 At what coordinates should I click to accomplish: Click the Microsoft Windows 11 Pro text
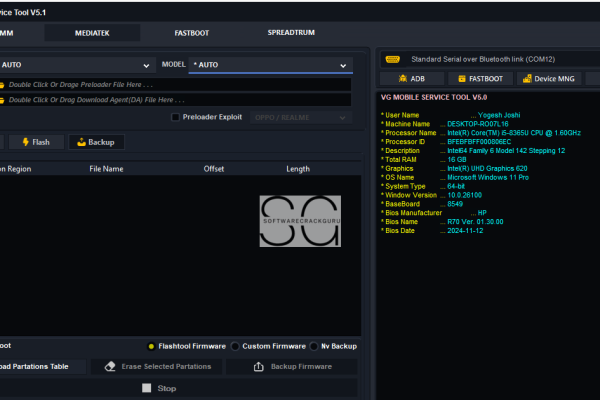click(488, 177)
